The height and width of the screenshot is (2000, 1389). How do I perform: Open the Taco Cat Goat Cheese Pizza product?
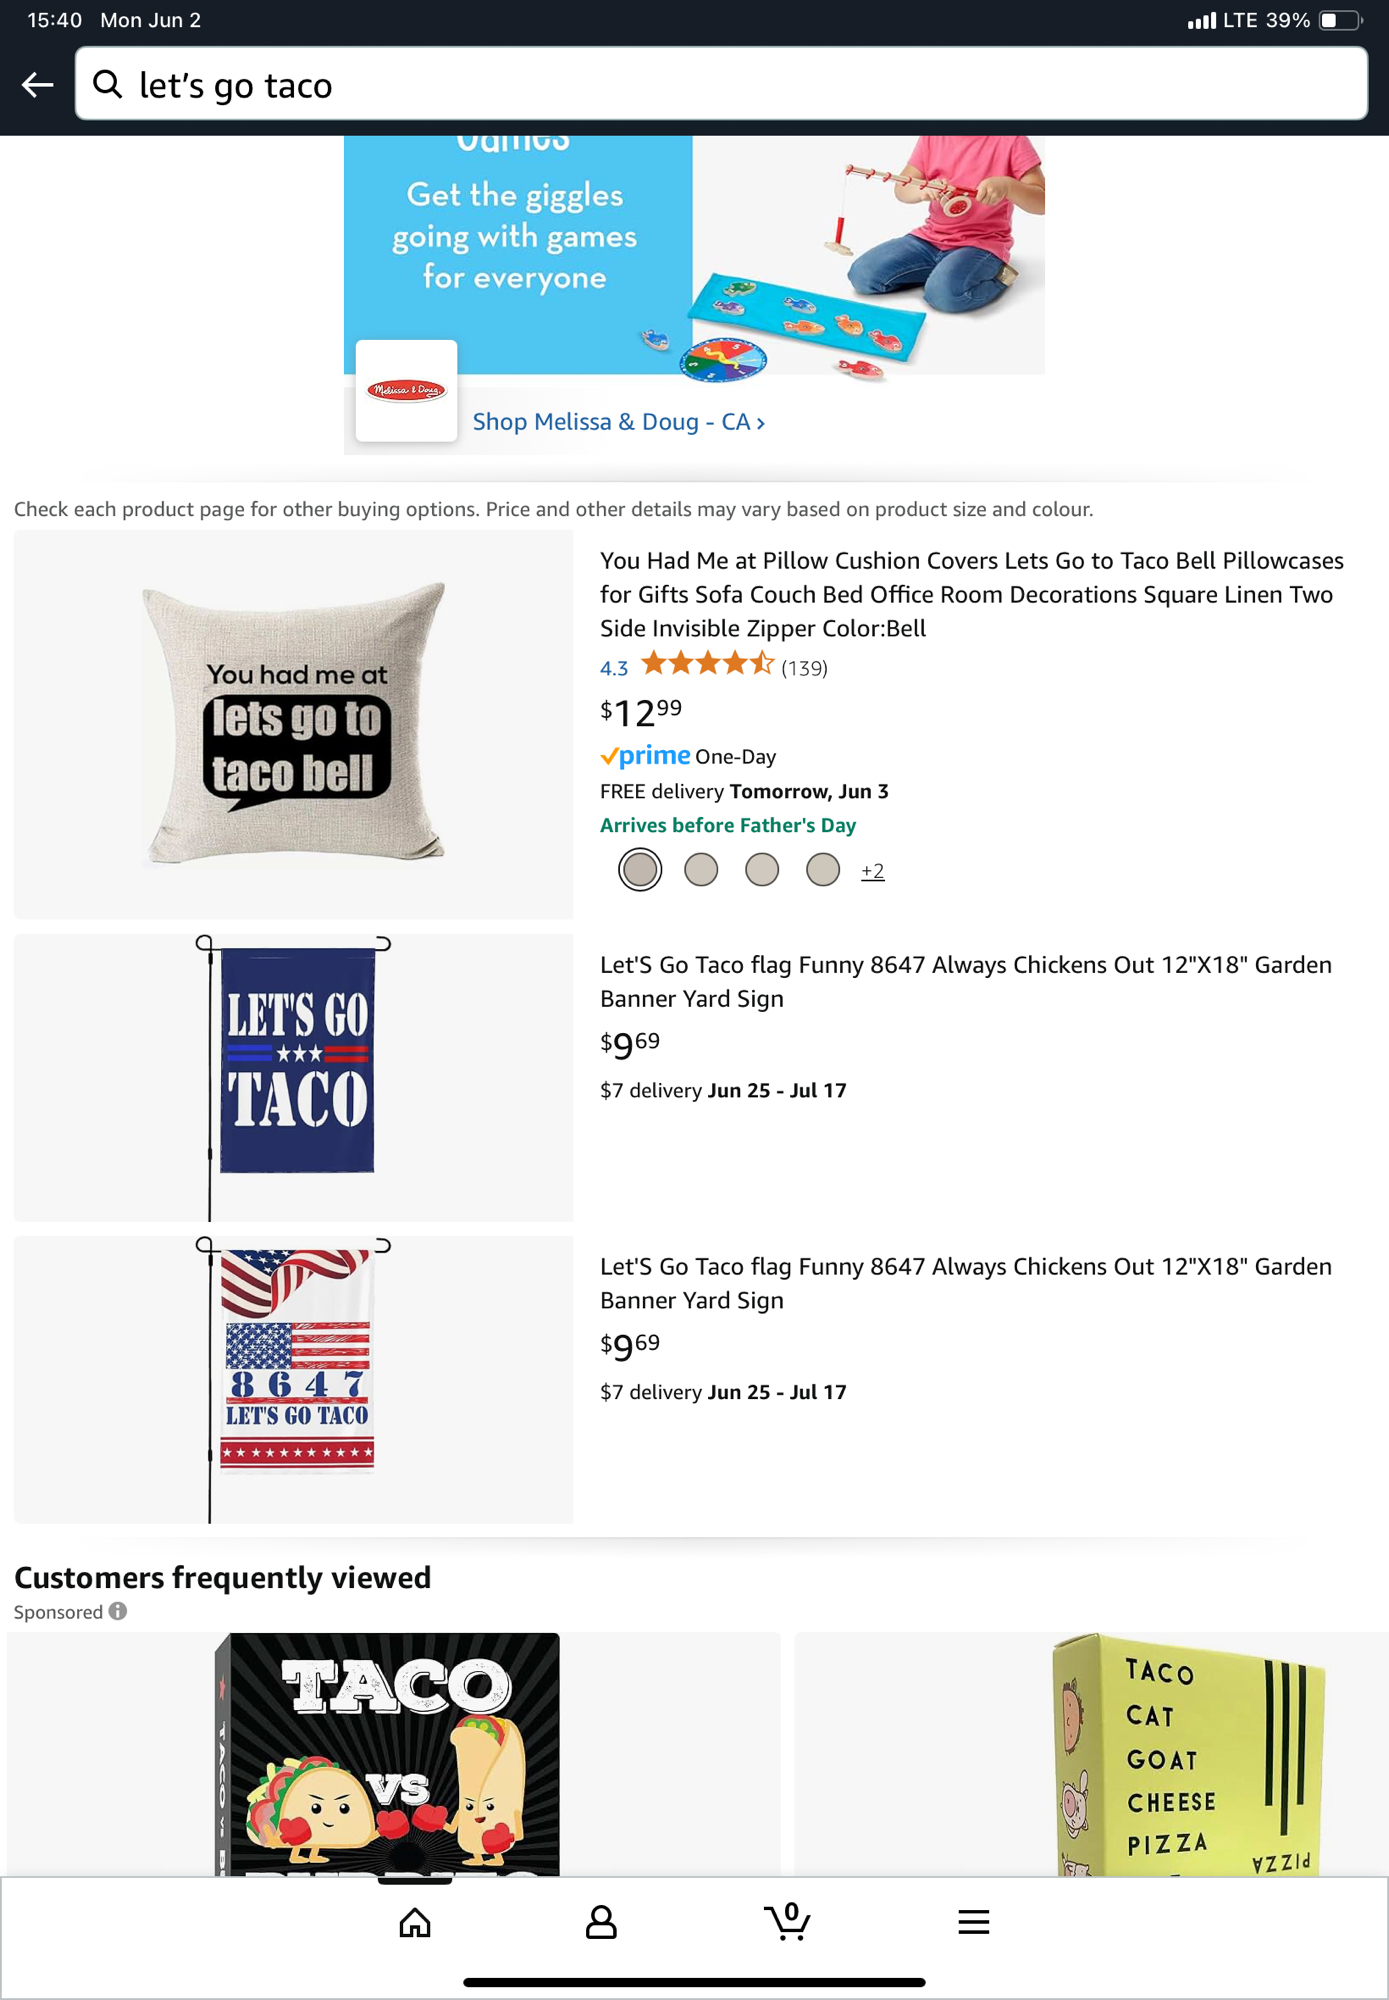[1091, 1754]
